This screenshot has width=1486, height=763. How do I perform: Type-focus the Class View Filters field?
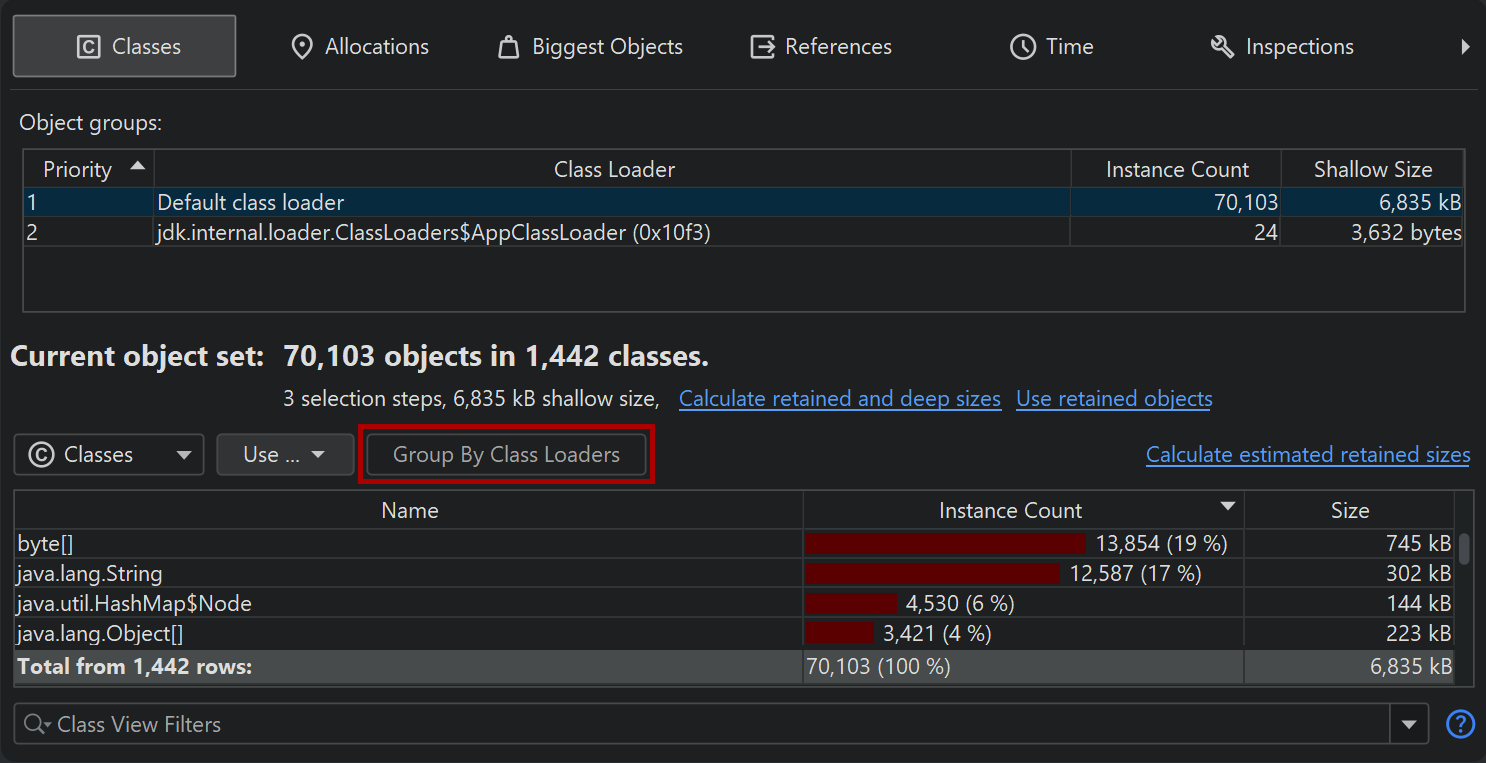pyautogui.click(x=700, y=725)
